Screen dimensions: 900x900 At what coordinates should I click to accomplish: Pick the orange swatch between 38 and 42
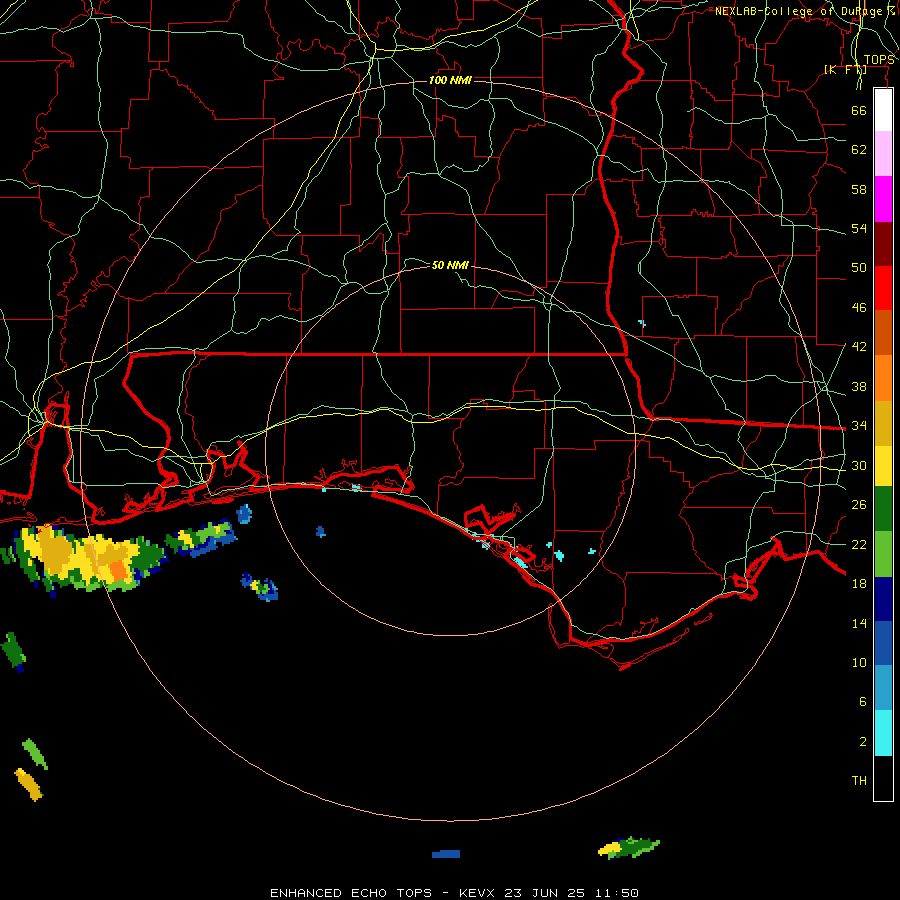[x=883, y=378]
